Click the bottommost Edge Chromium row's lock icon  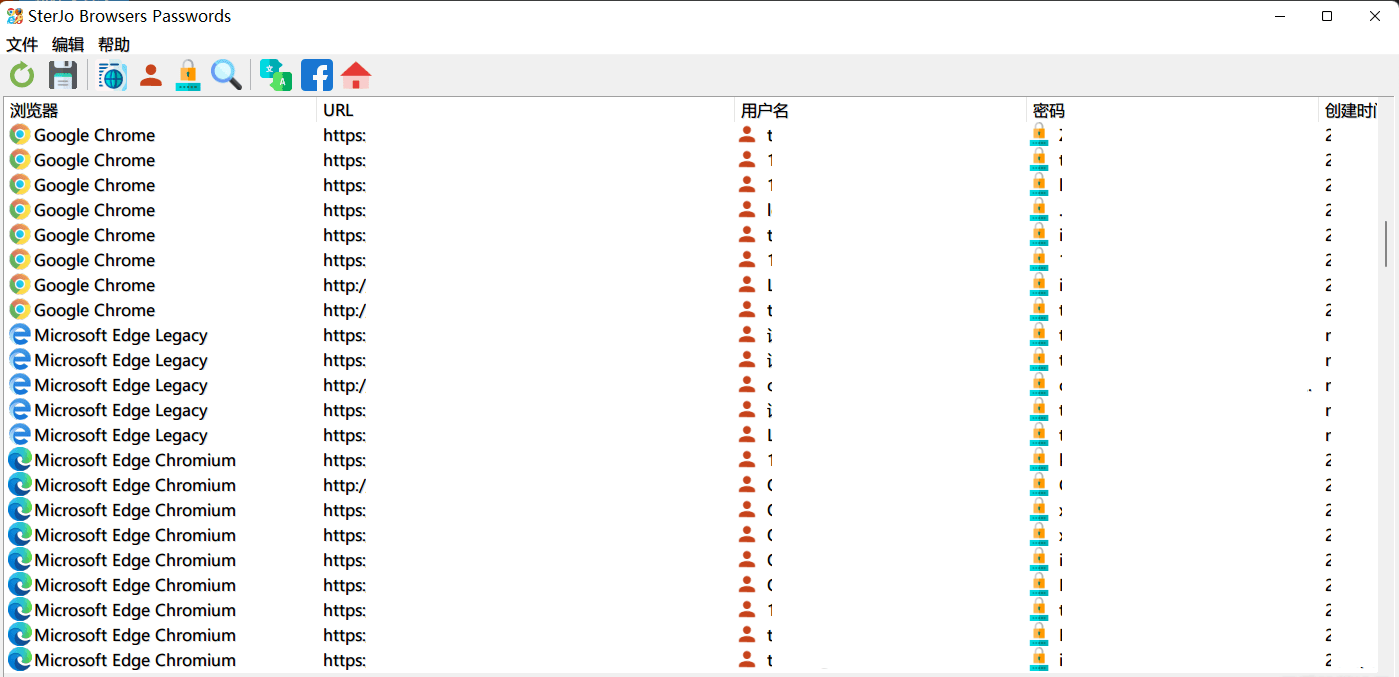[1039, 660]
